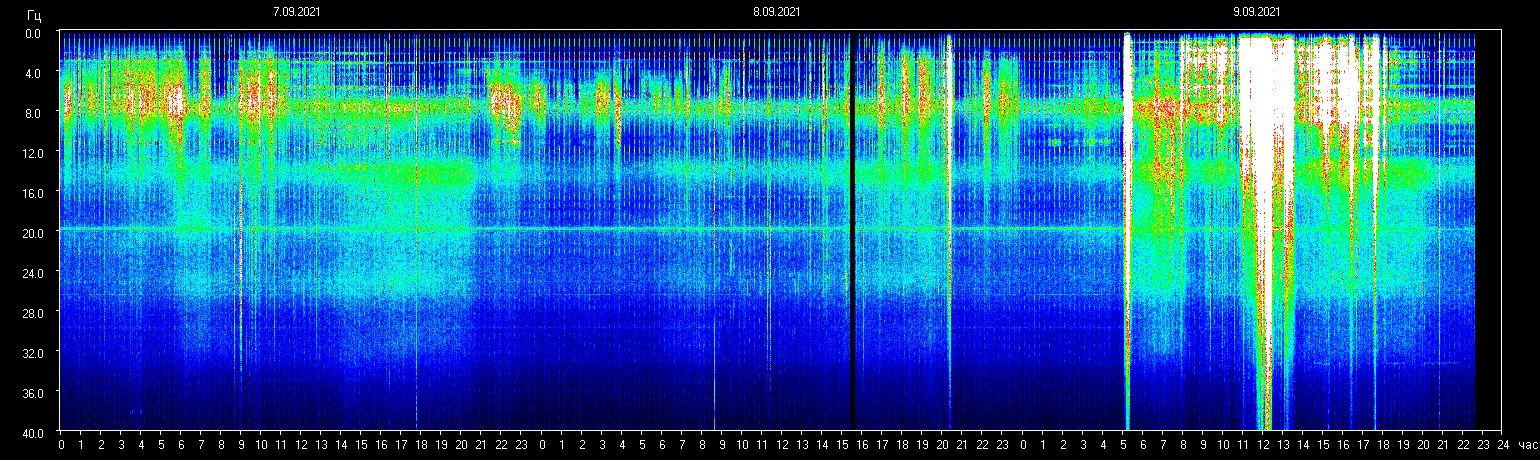Select the 8.0 frequency axis label
Screen dimensions: 1540x460
pyautogui.click(x=33, y=113)
